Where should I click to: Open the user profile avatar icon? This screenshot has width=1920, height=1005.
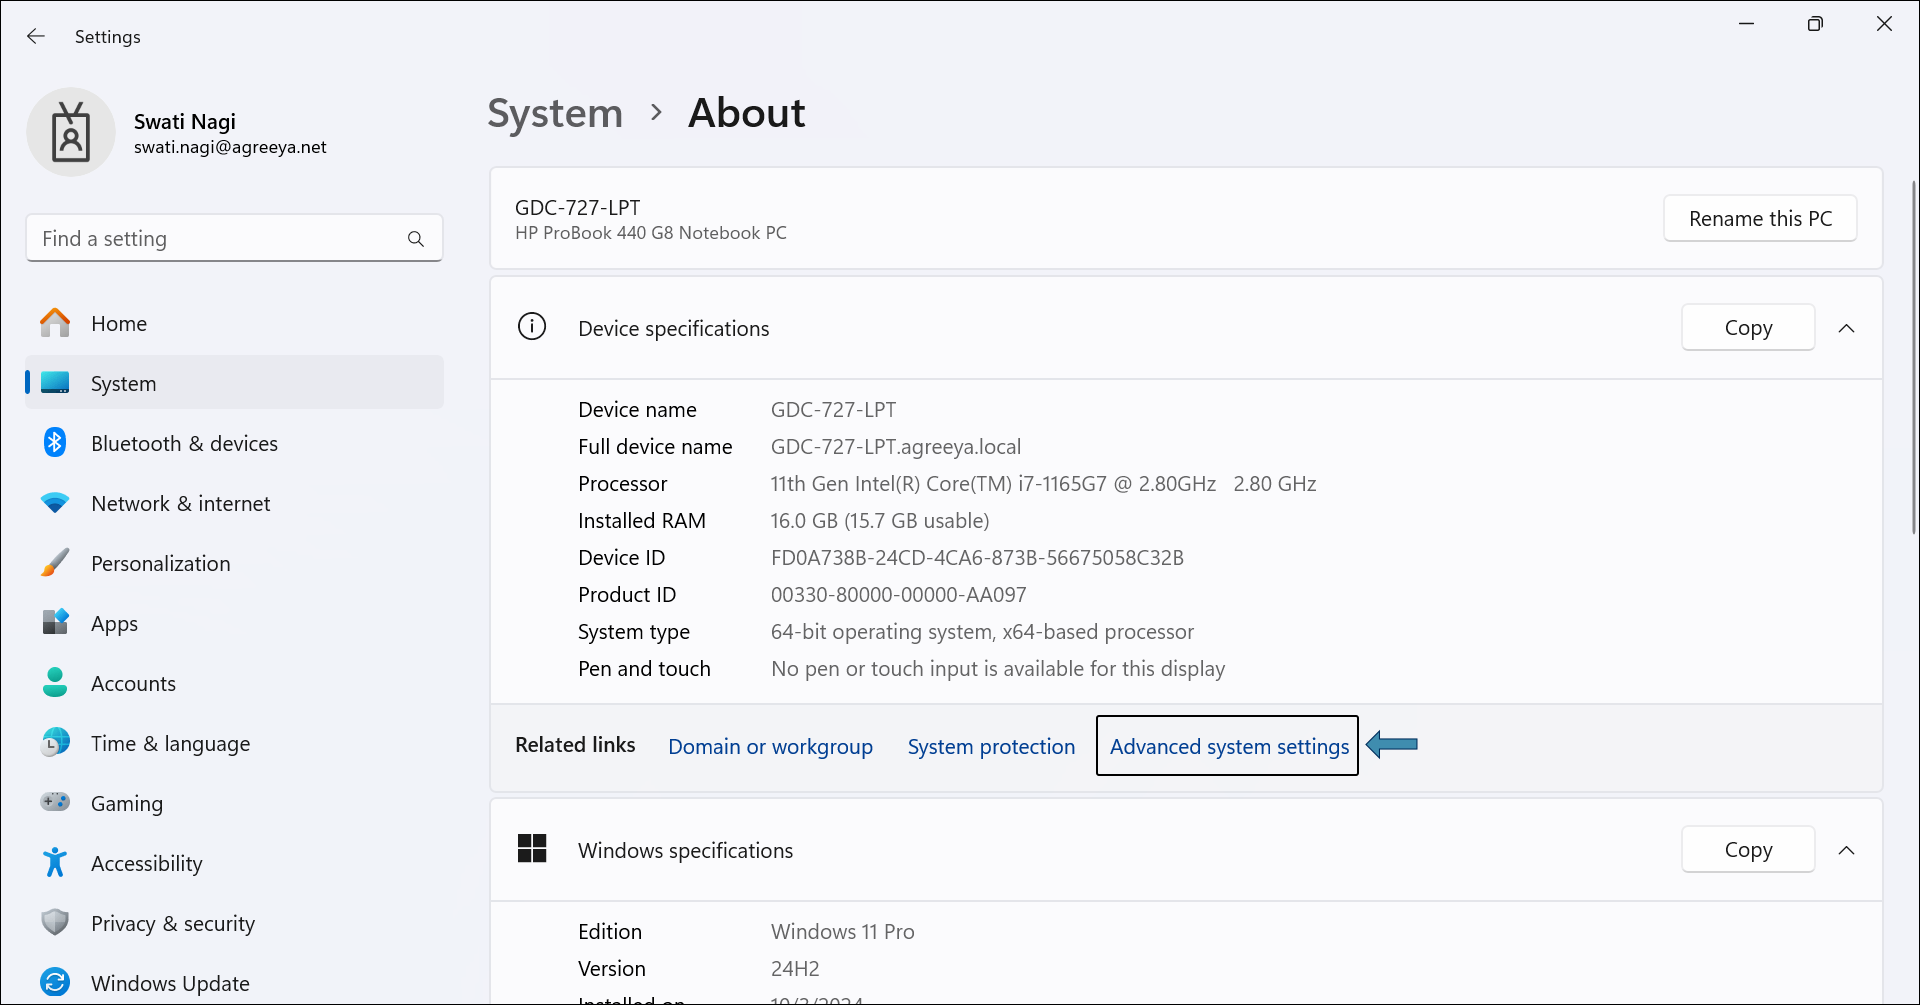71,132
